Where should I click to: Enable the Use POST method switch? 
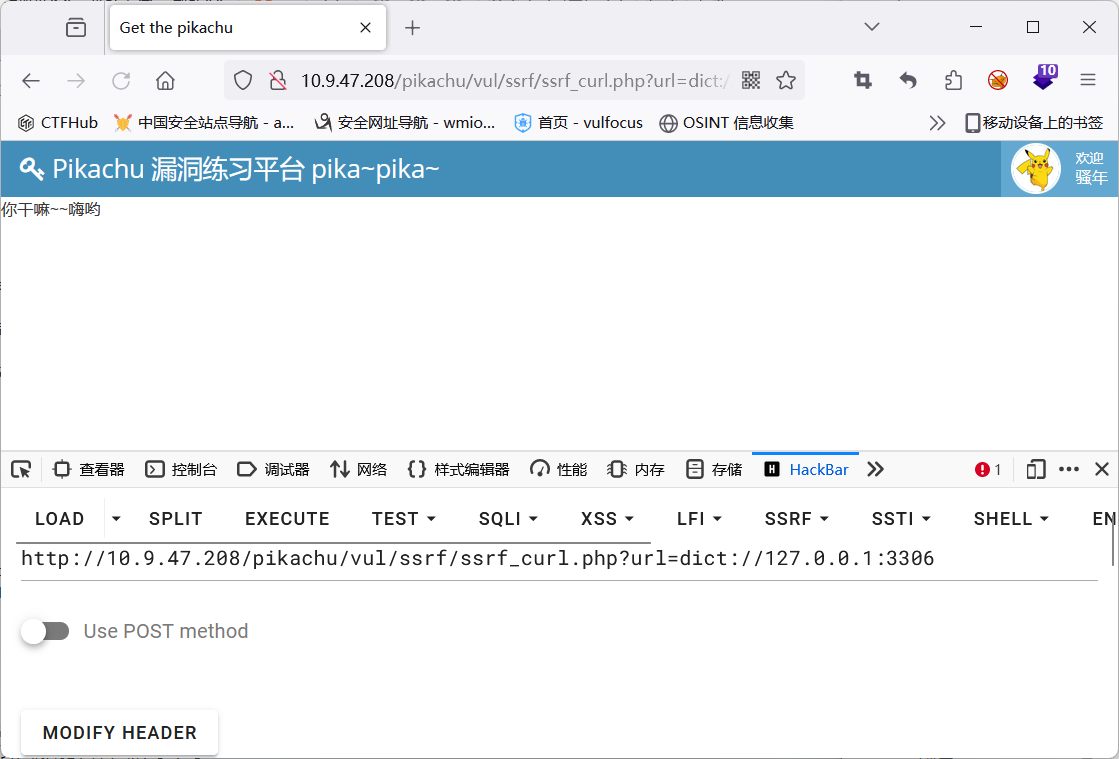[x=45, y=631]
